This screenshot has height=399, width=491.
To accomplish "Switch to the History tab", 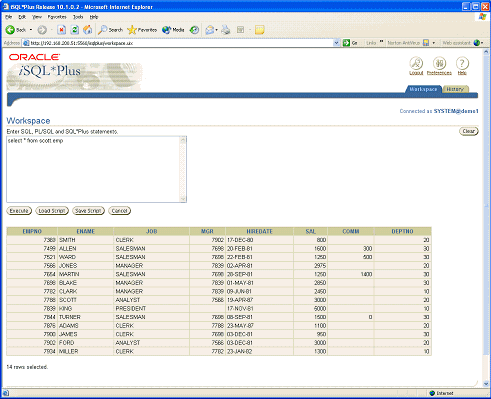I will [x=455, y=89].
